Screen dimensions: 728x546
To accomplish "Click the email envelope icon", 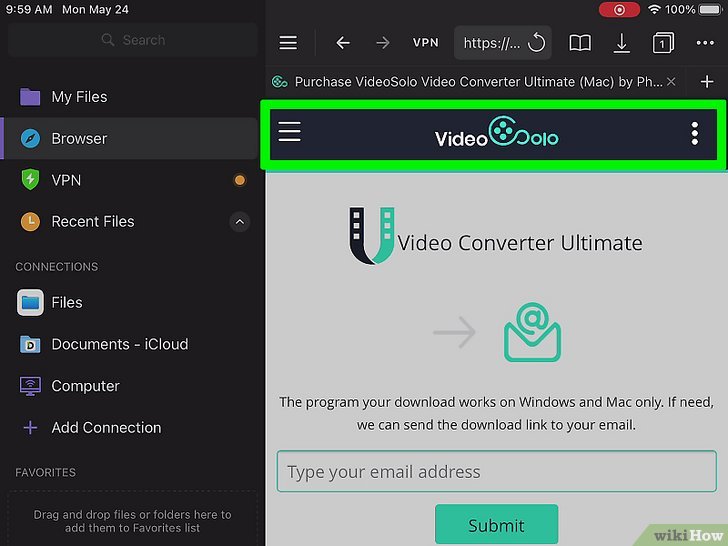I will [532, 332].
